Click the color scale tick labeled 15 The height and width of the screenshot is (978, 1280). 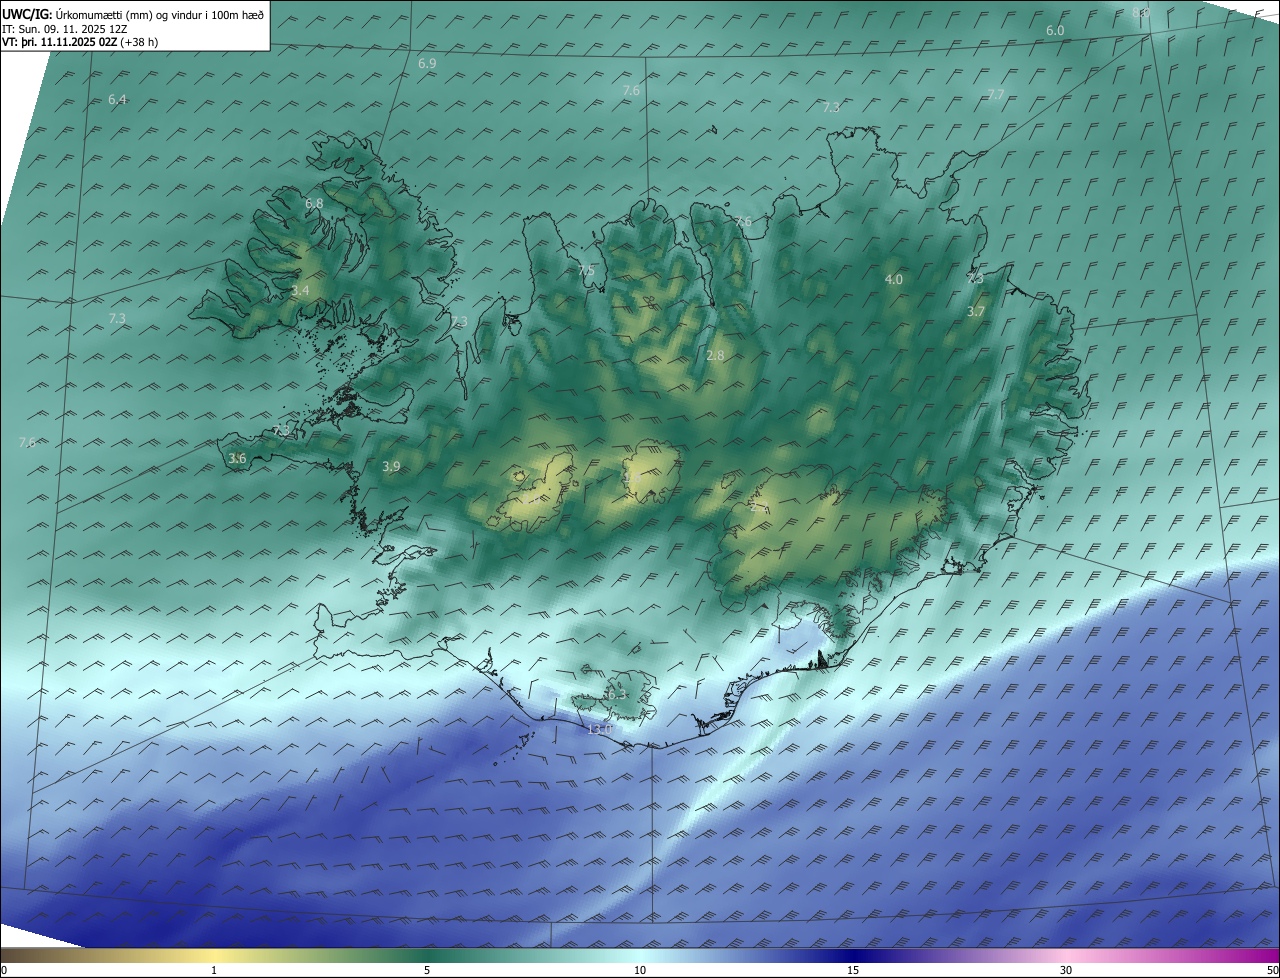853,970
